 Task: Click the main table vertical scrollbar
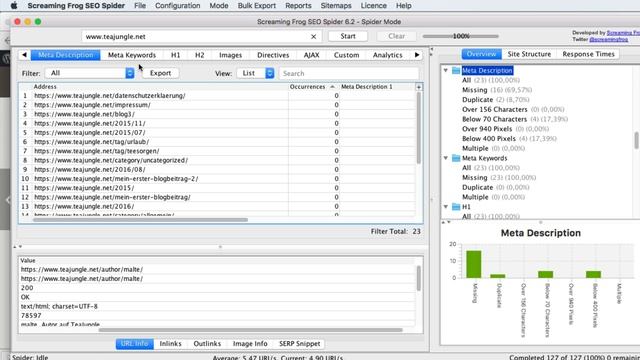419,128
